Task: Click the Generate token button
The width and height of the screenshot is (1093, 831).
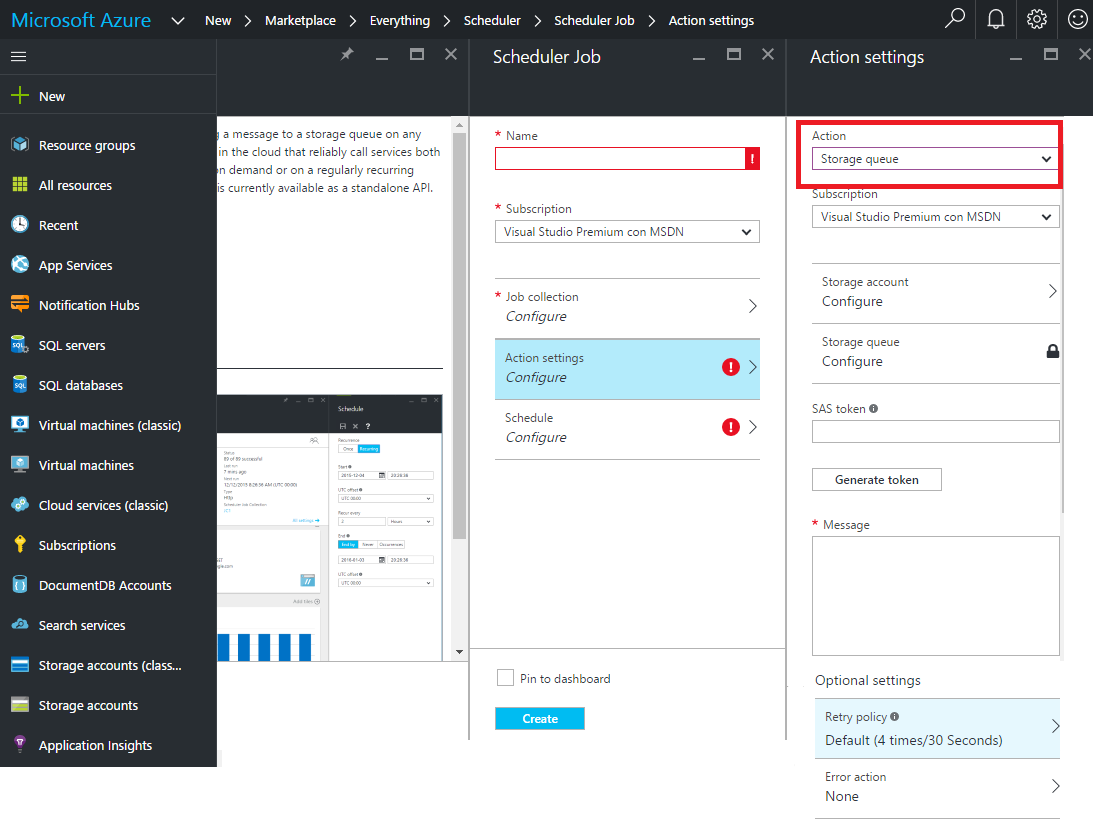Action: point(876,480)
